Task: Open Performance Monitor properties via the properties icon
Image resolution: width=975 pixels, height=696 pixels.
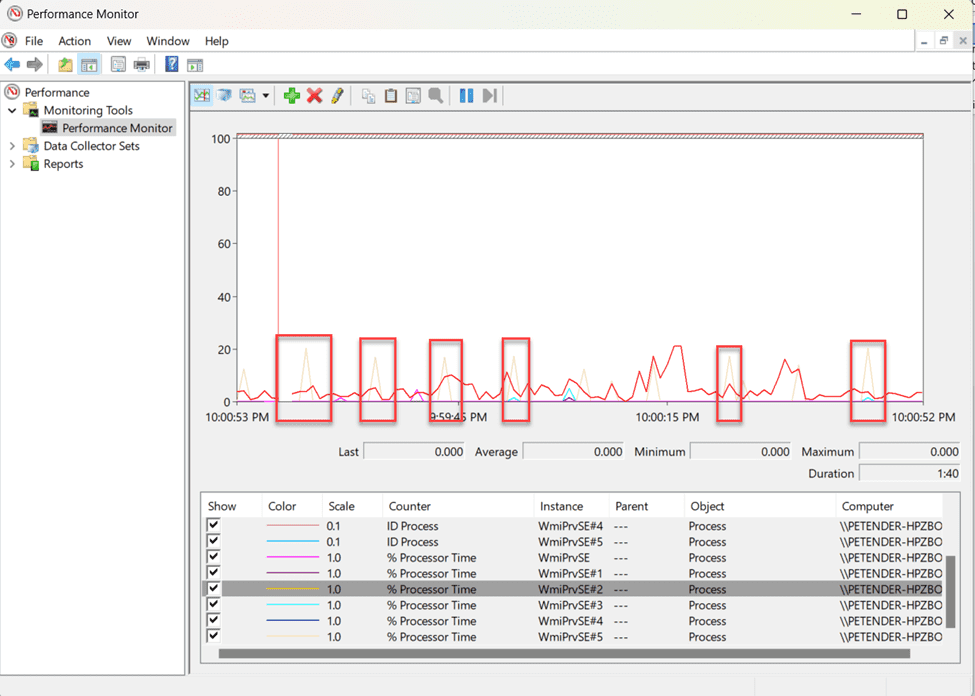Action: [412, 95]
